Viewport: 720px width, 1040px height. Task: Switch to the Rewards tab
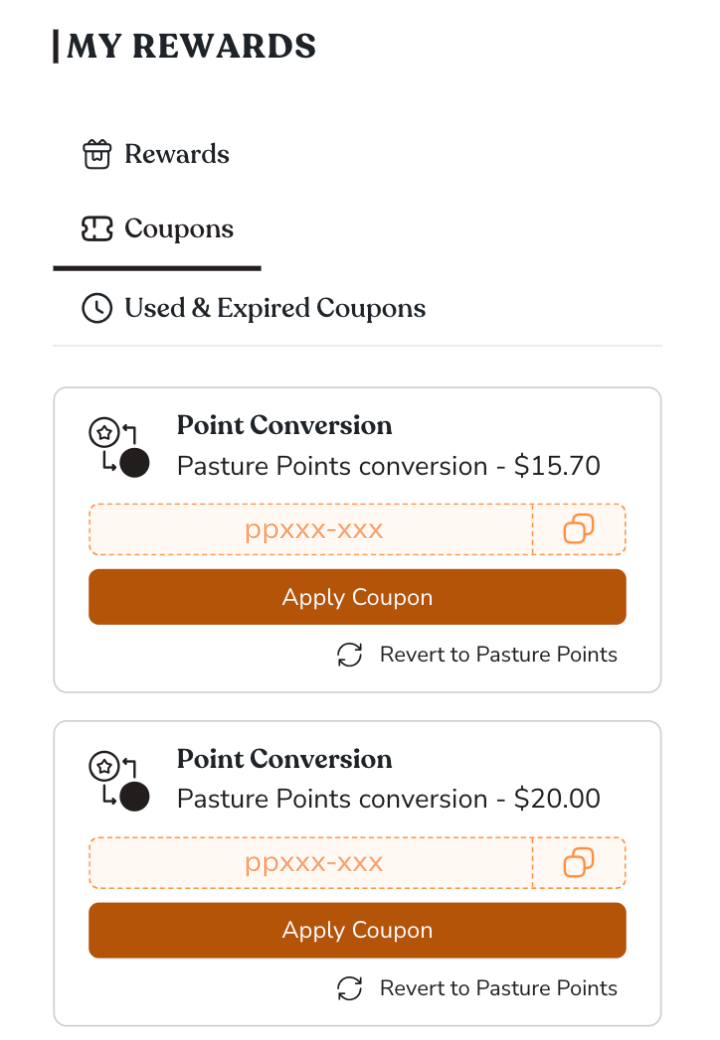[x=176, y=153]
